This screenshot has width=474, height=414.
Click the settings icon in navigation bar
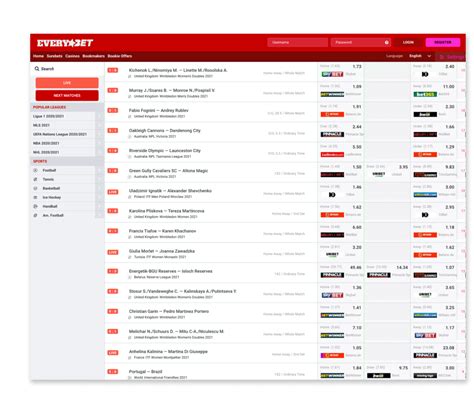click(442, 57)
